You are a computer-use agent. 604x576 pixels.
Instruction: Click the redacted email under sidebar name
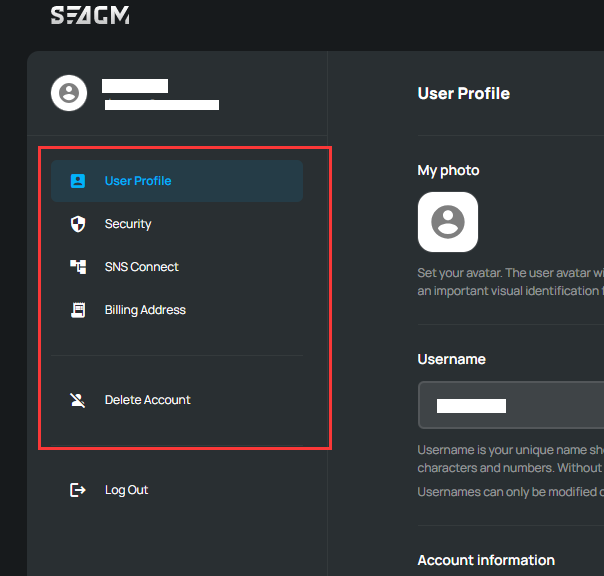[x=162, y=104]
